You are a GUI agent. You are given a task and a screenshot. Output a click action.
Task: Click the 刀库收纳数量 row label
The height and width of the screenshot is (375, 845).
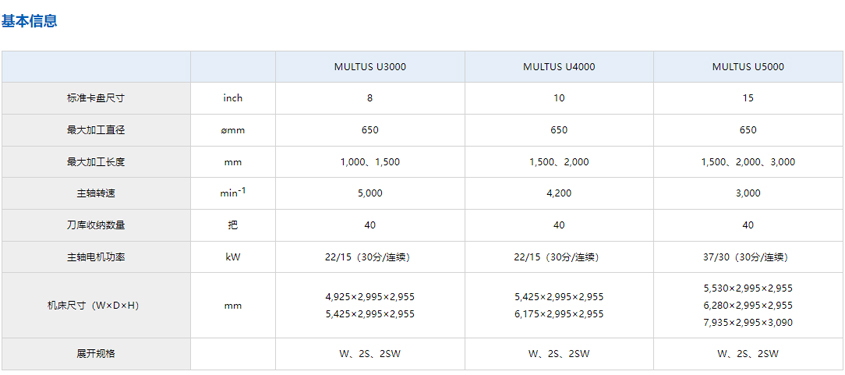tap(96, 225)
